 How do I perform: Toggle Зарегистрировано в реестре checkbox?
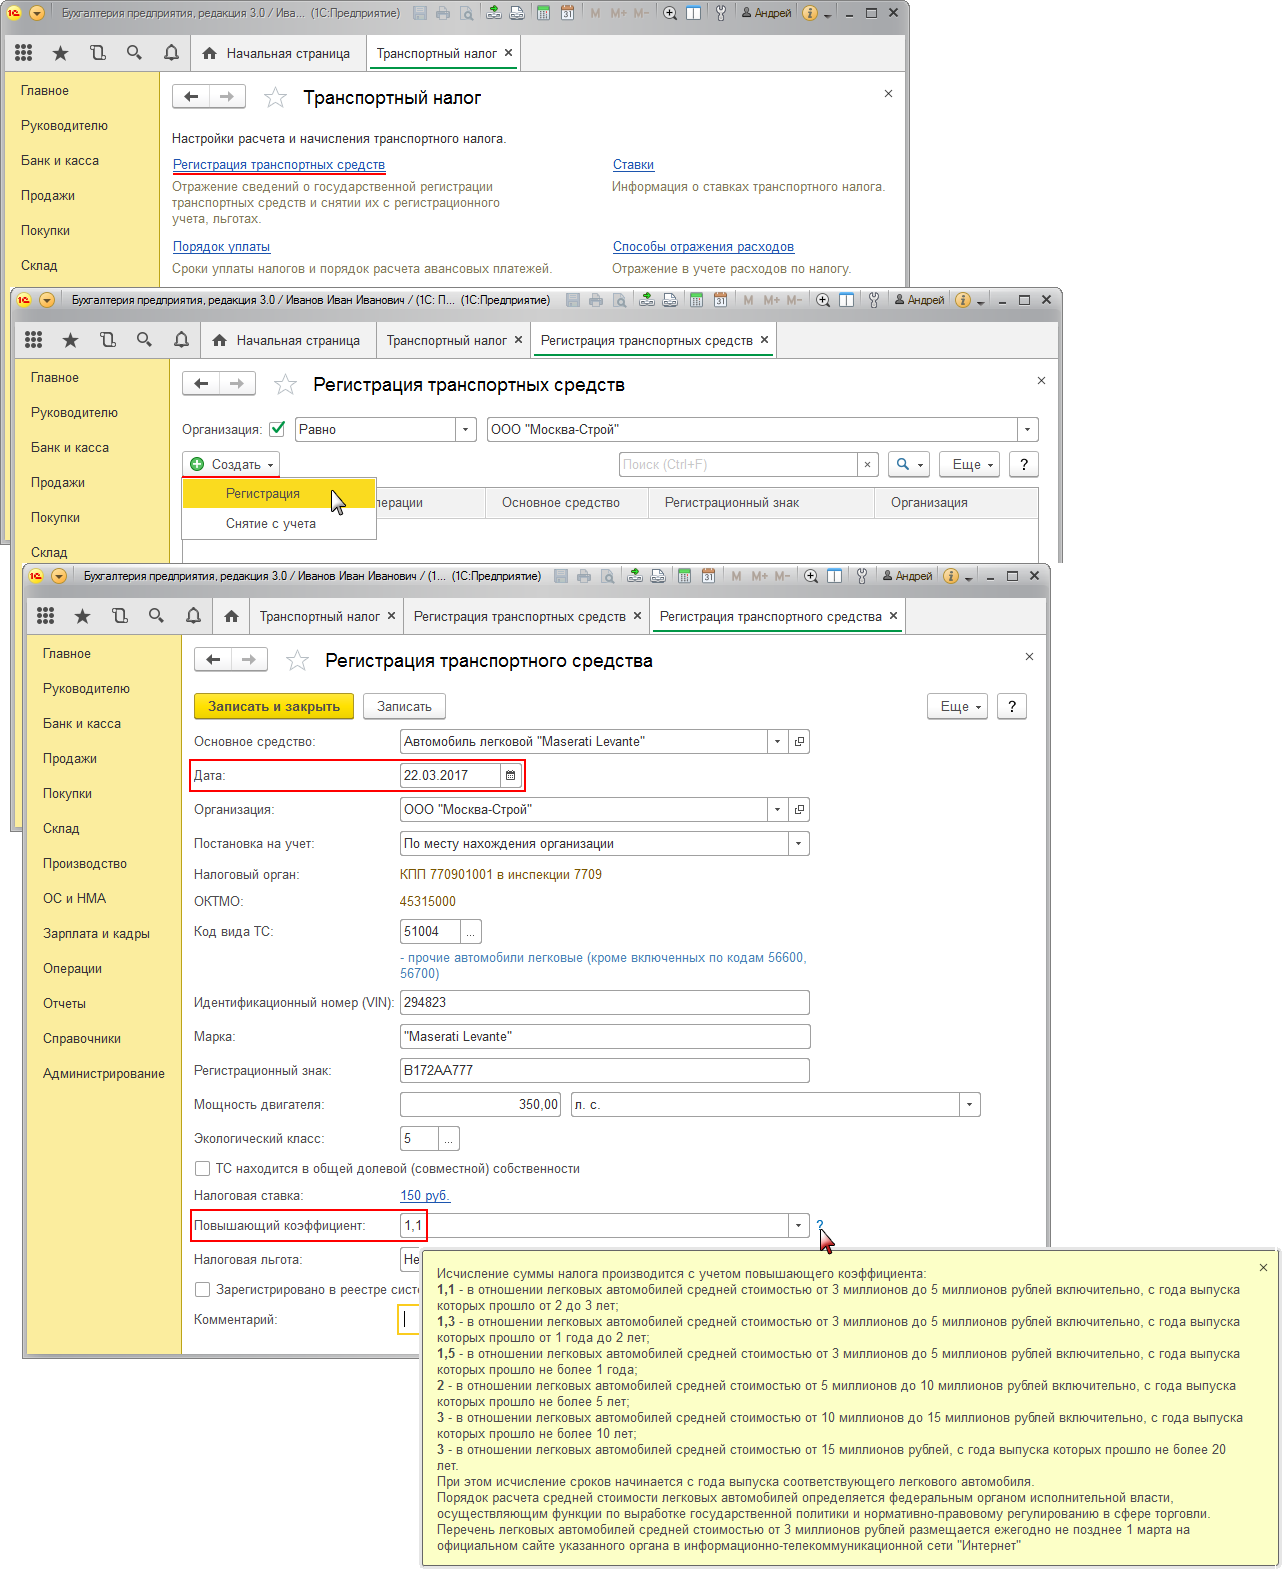[203, 1290]
